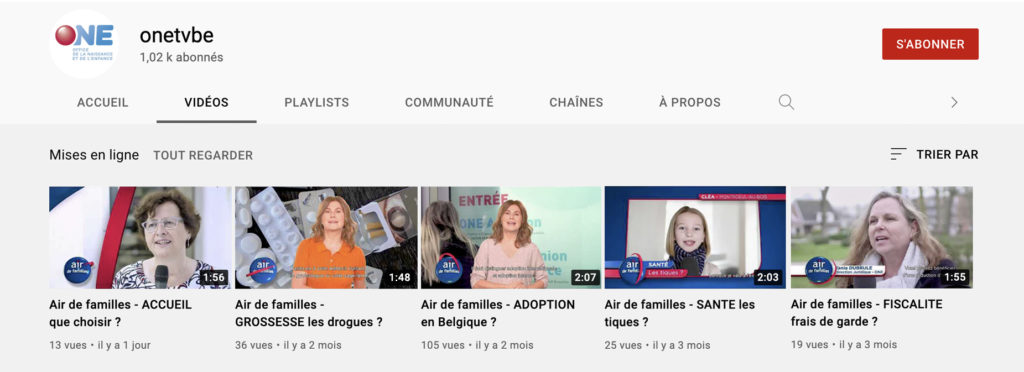Click '19 vues • il y a 3 mois'
This screenshot has width=1024, height=372.
(844, 345)
